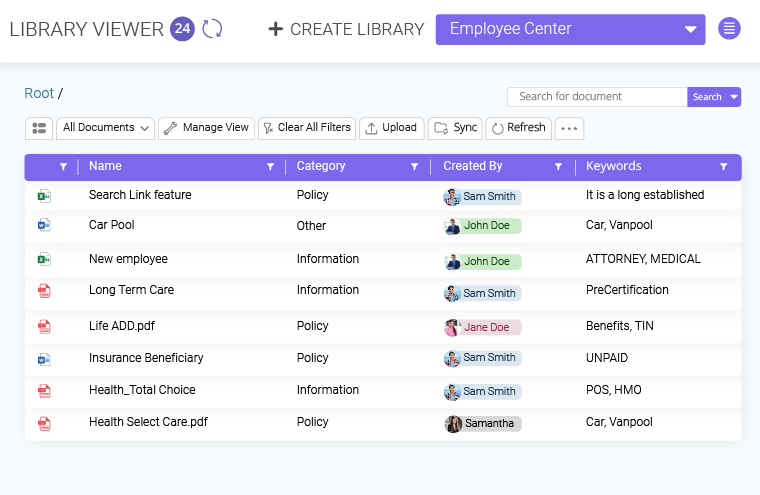The width and height of the screenshot is (760, 495).
Task: Click the 24 library count badge
Action: click(x=182, y=29)
